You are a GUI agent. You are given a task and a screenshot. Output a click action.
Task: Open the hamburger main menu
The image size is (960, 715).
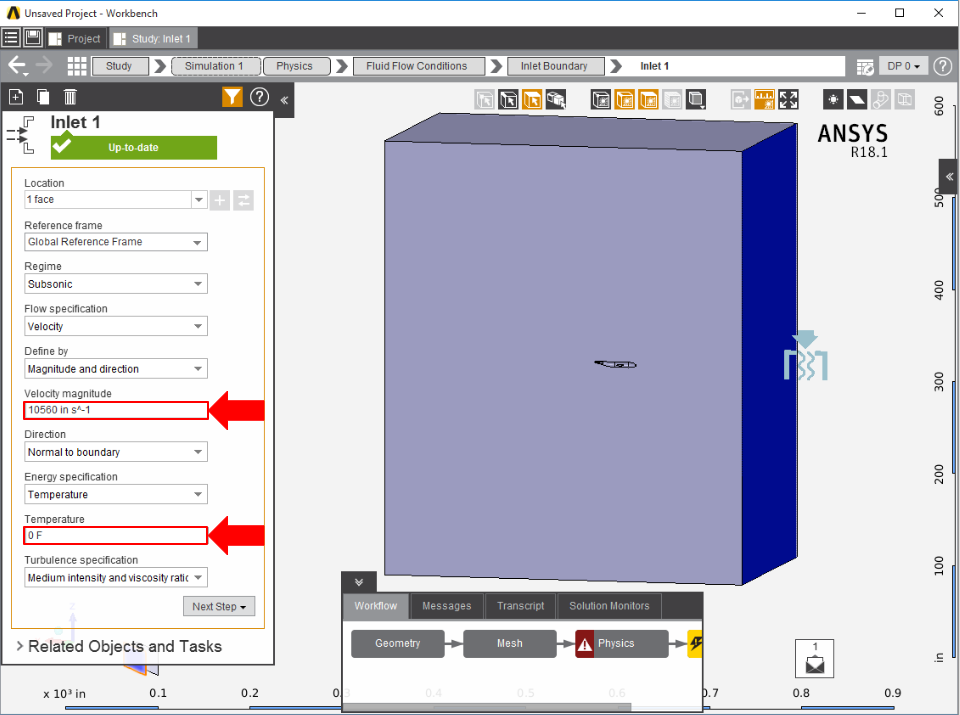coord(11,38)
